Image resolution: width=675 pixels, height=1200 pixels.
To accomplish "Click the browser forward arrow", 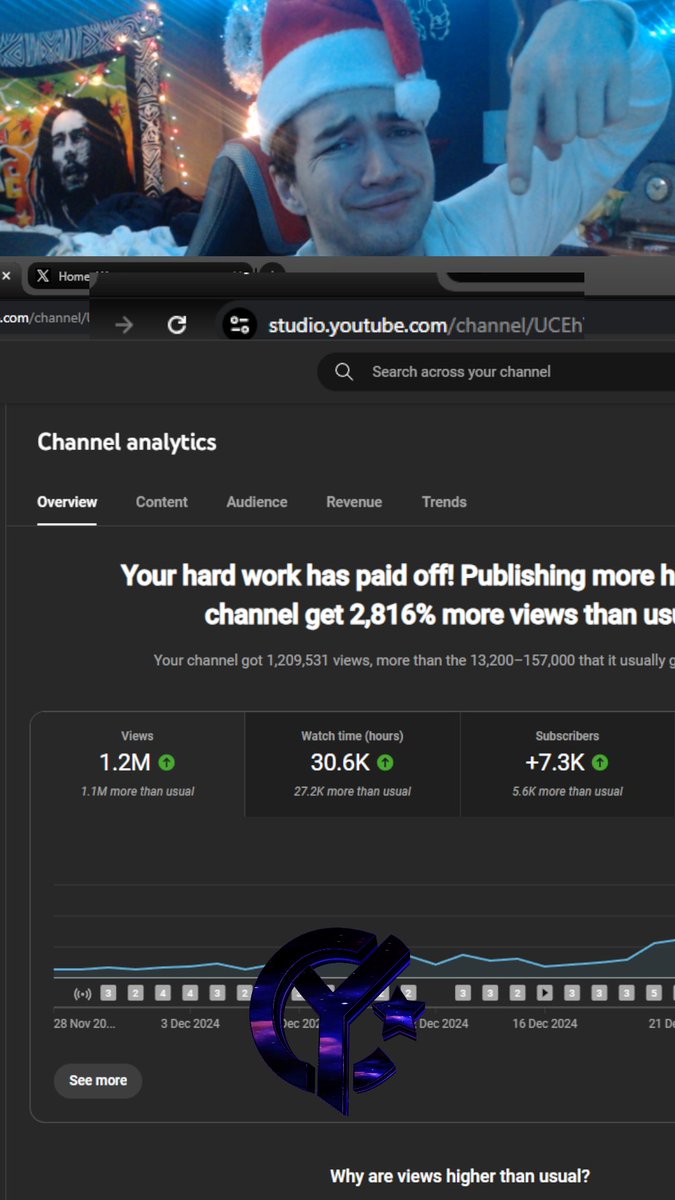I will point(124,325).
